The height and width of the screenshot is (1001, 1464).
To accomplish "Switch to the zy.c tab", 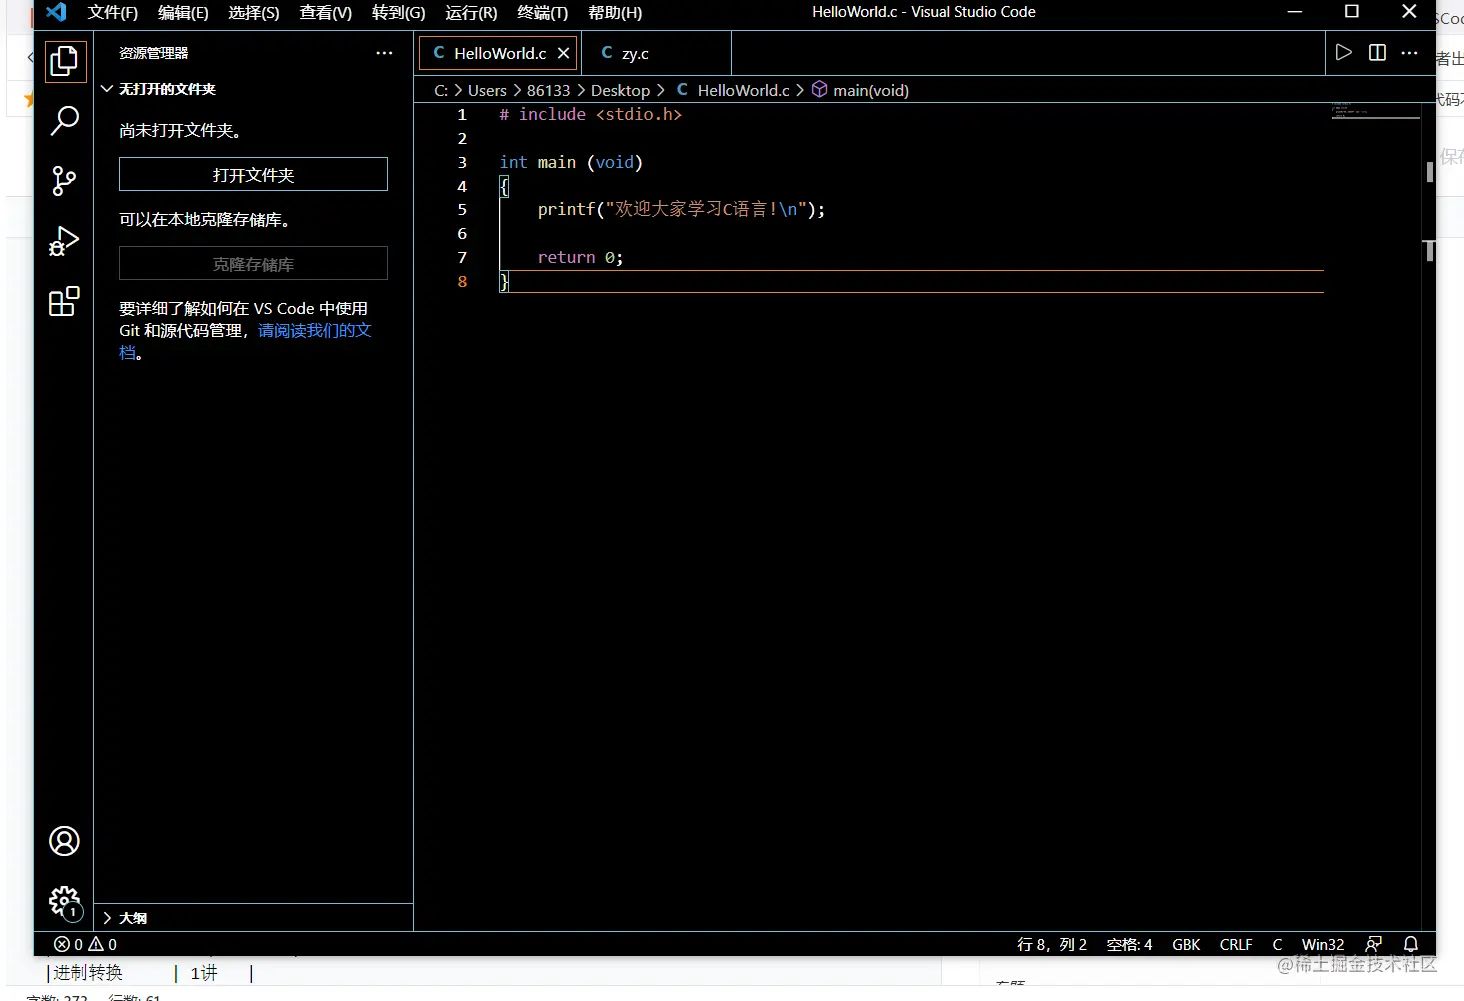I will (x=632, y=53).
